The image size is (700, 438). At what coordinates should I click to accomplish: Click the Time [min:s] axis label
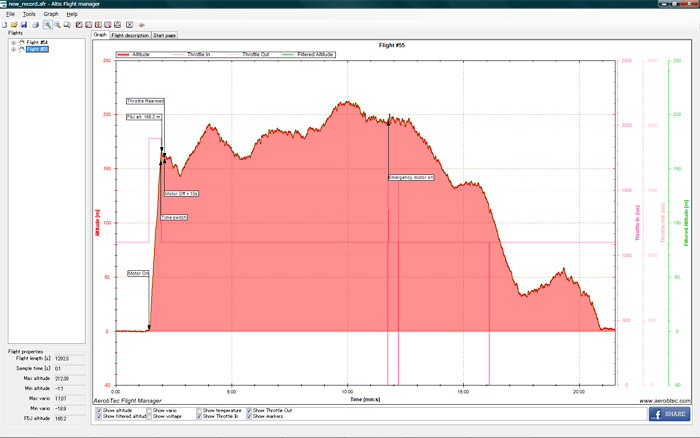[365, 399]
